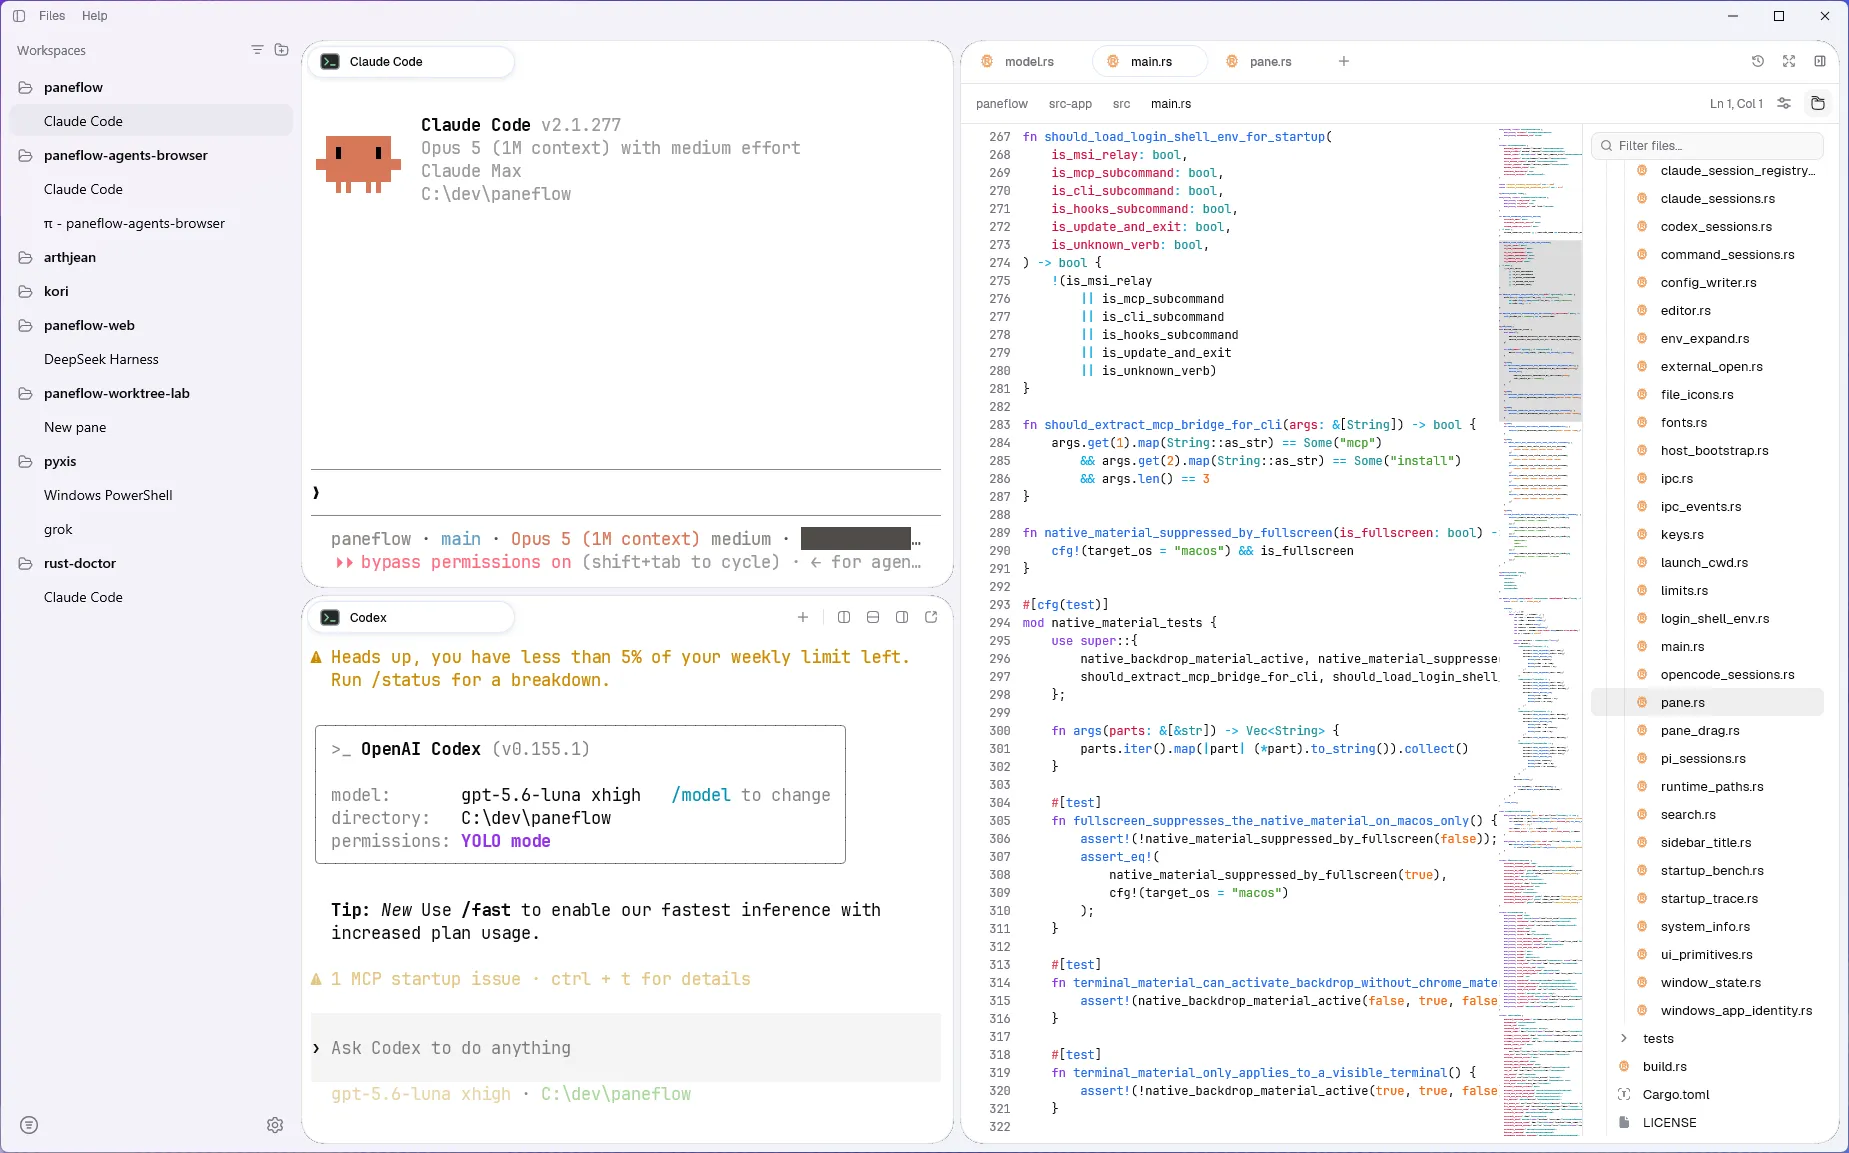Open editor settings sliders icon
Viewport: 1849px width, 1153px height.
(x=1784, y=103)
